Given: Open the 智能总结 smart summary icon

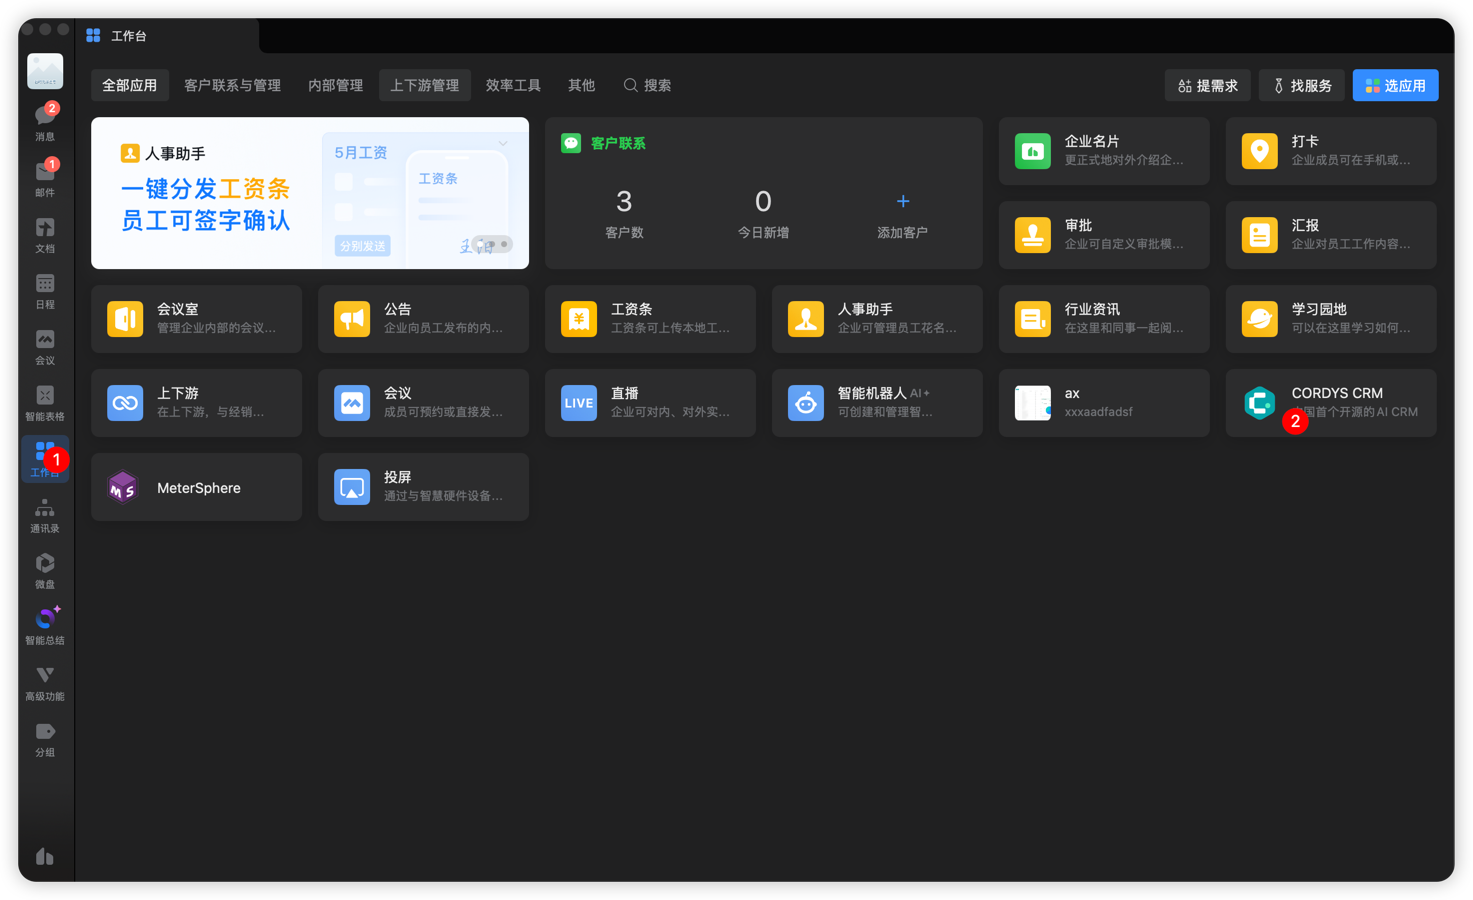Looking at the screenshot, I should click(45, 625).
